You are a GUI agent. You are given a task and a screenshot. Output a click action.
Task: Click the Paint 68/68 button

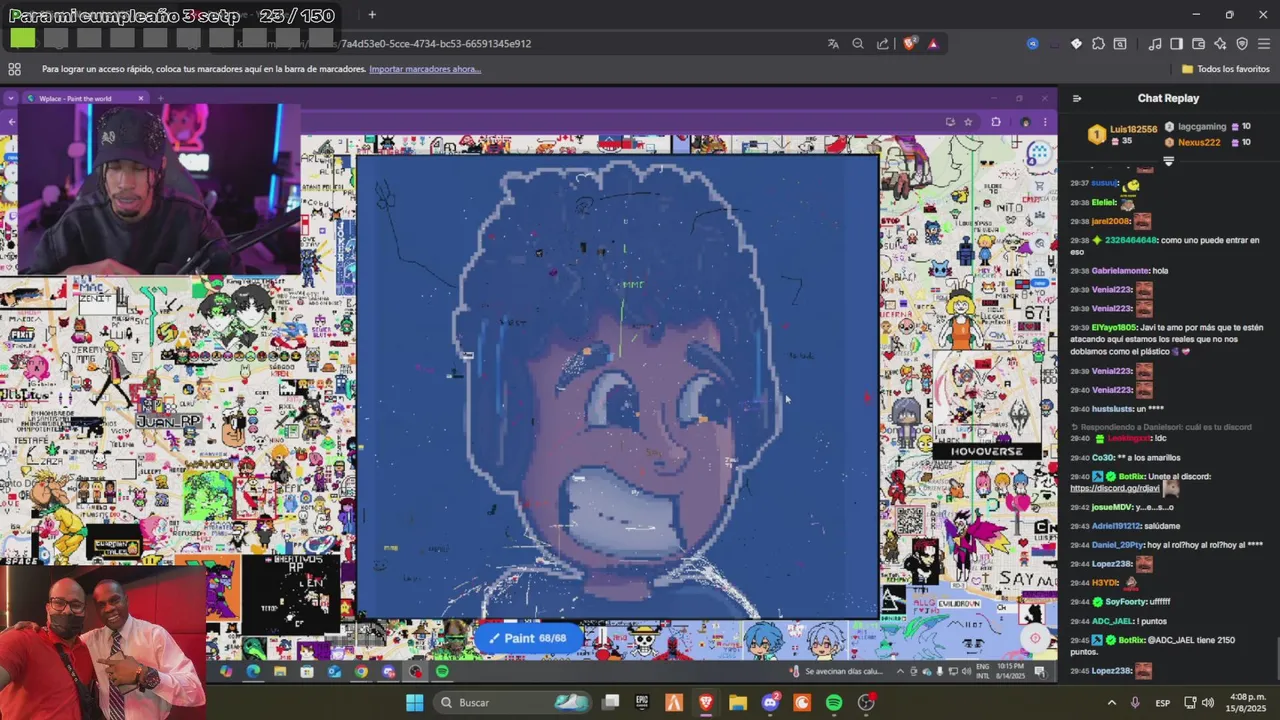528,638
